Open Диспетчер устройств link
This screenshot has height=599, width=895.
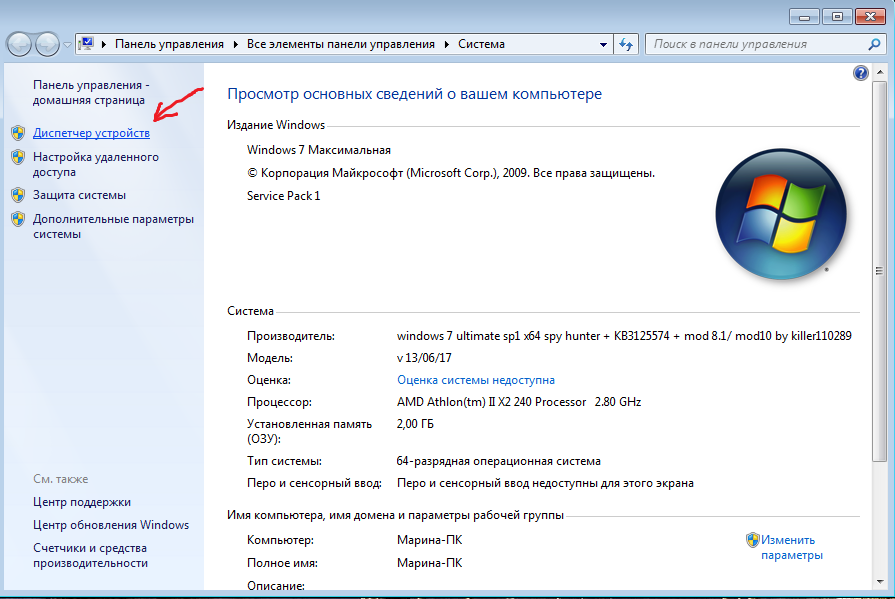tap(91, 133)
